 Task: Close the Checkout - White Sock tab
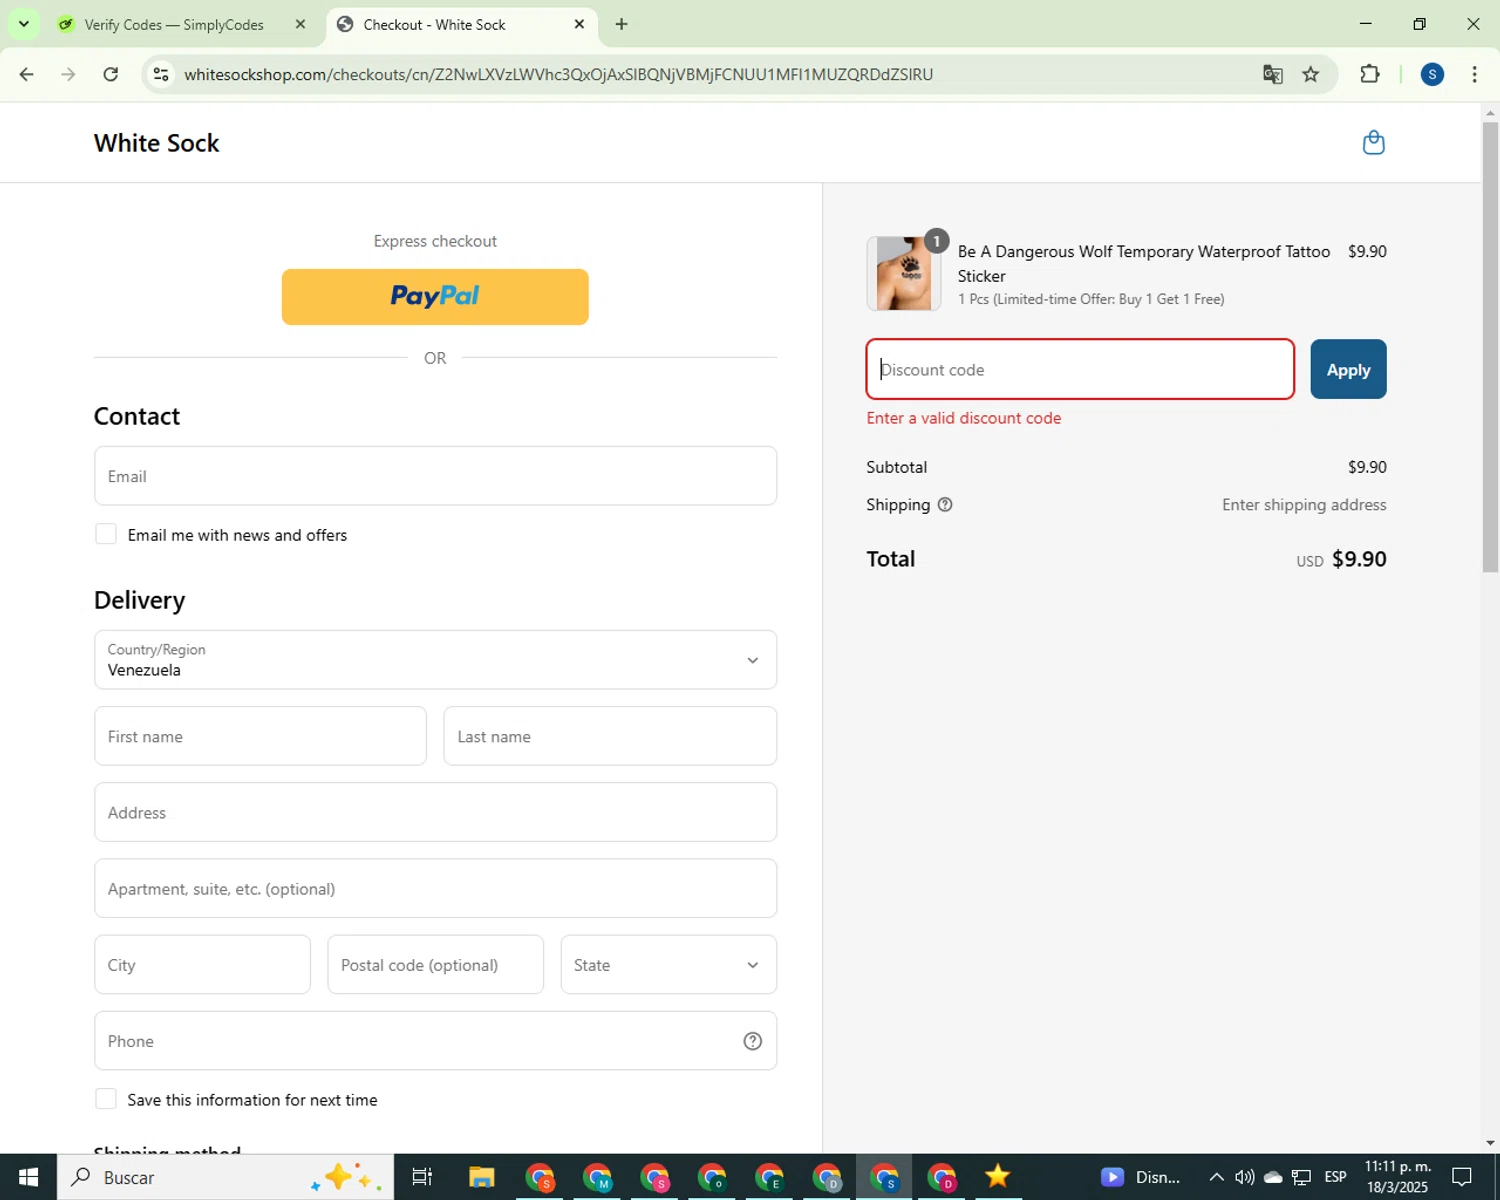pos(579,24)
